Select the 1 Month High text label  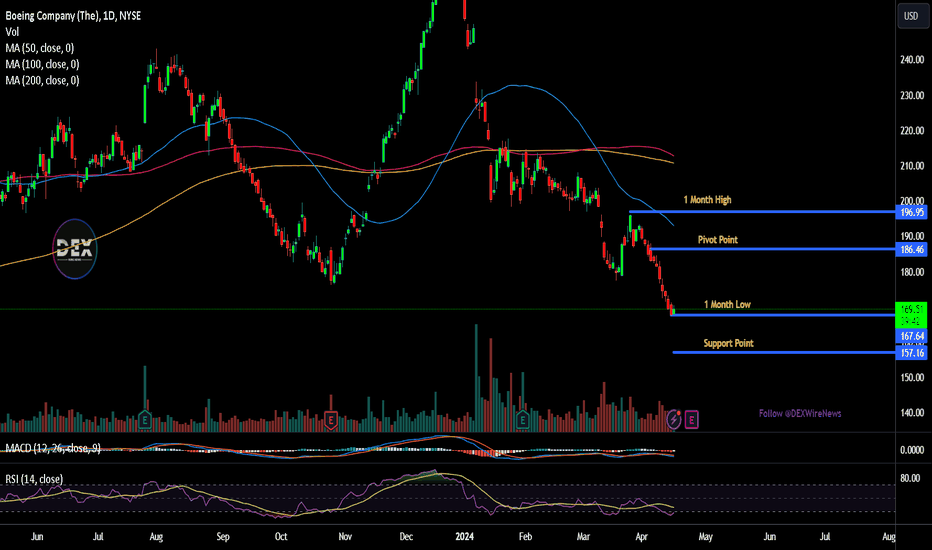click(x=707, y=200)
